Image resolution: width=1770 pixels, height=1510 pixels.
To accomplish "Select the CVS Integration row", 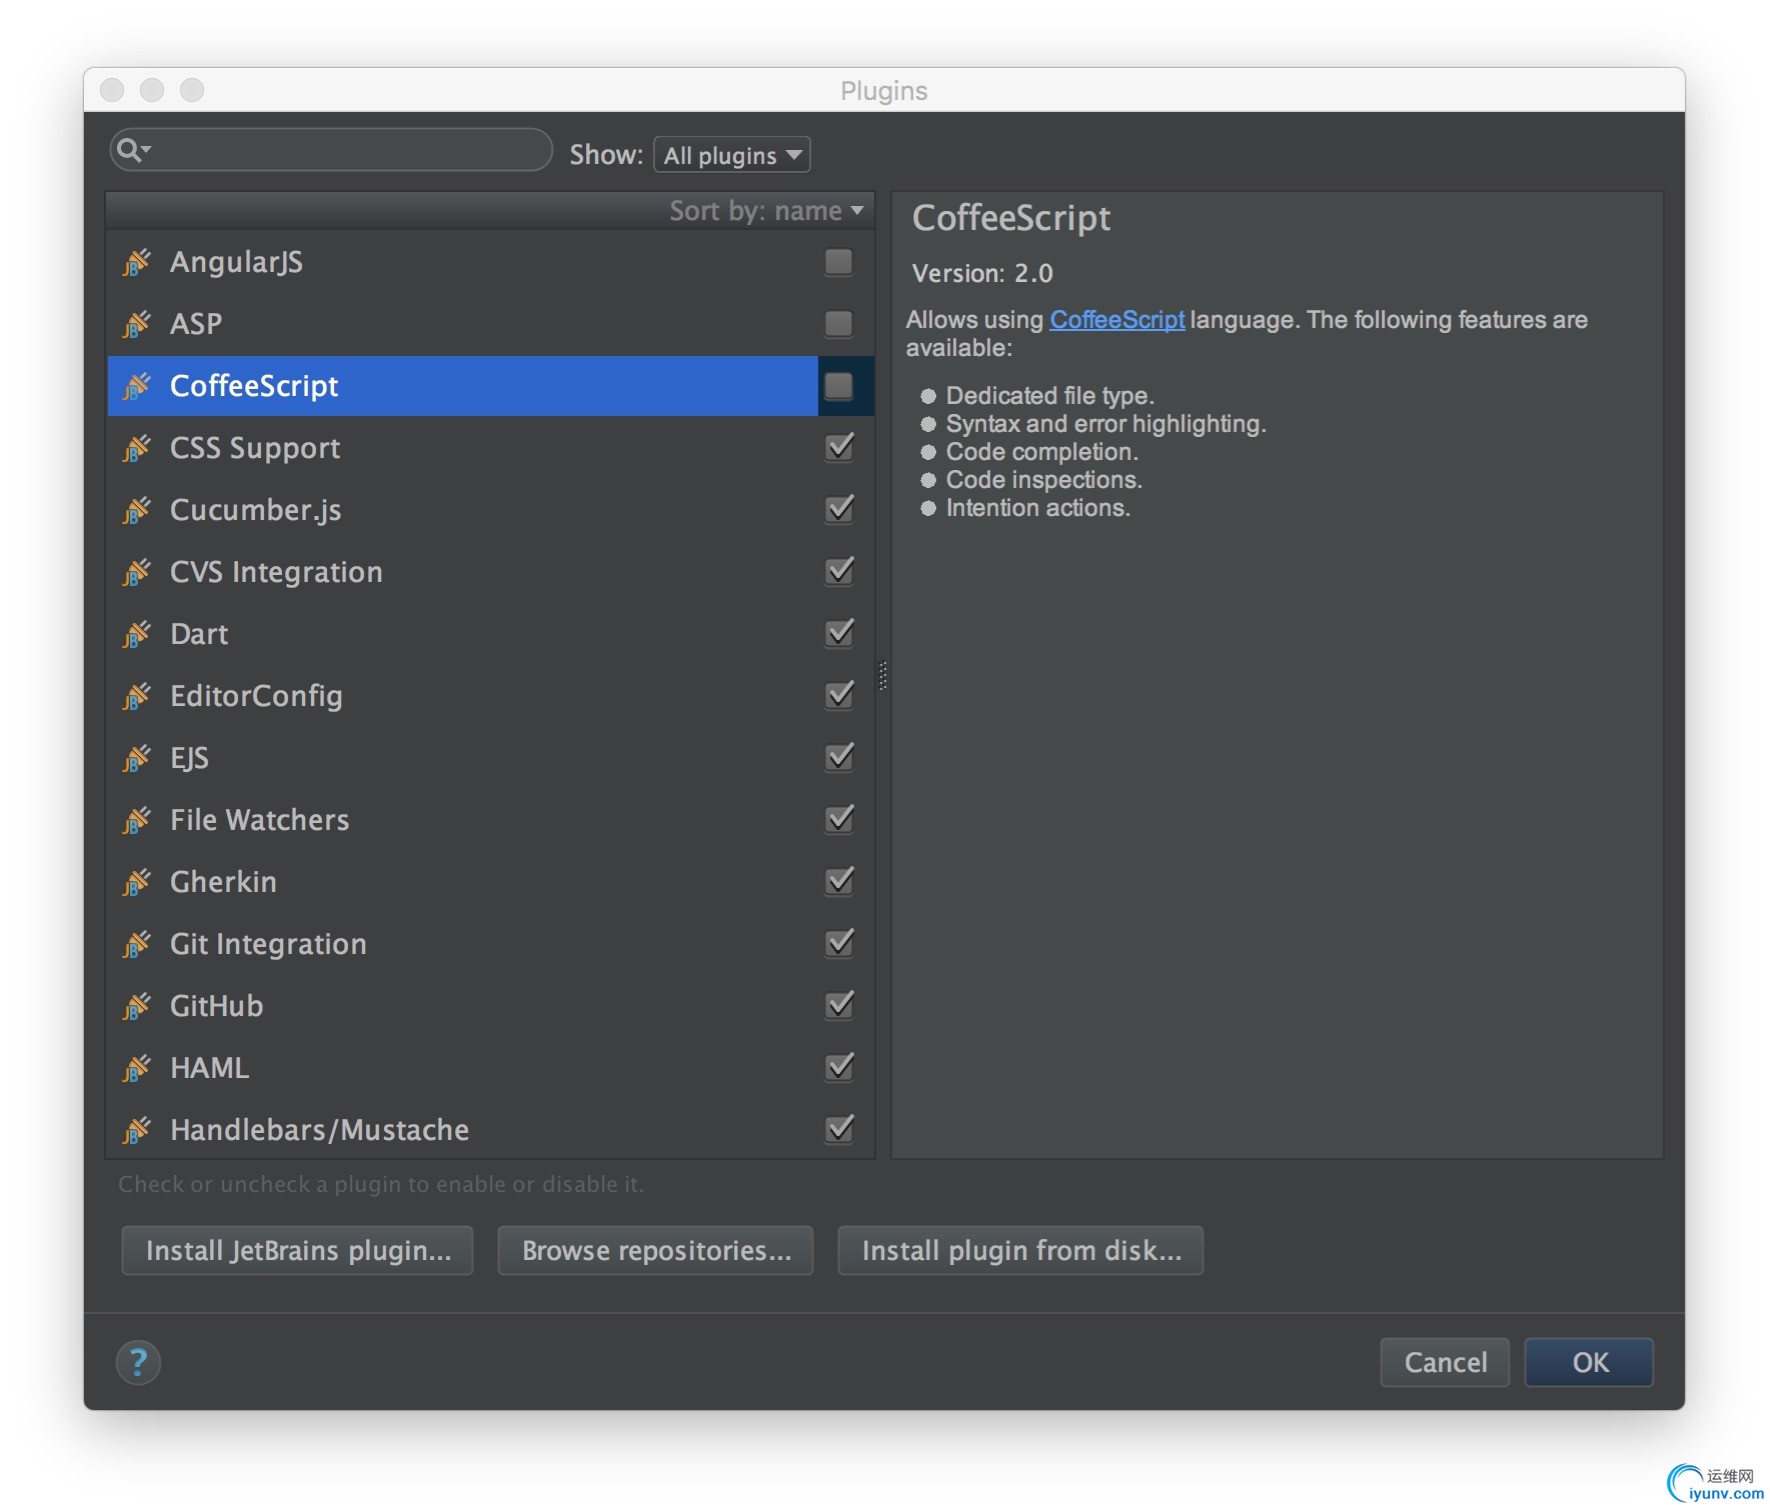I will [x=490, y=572].
